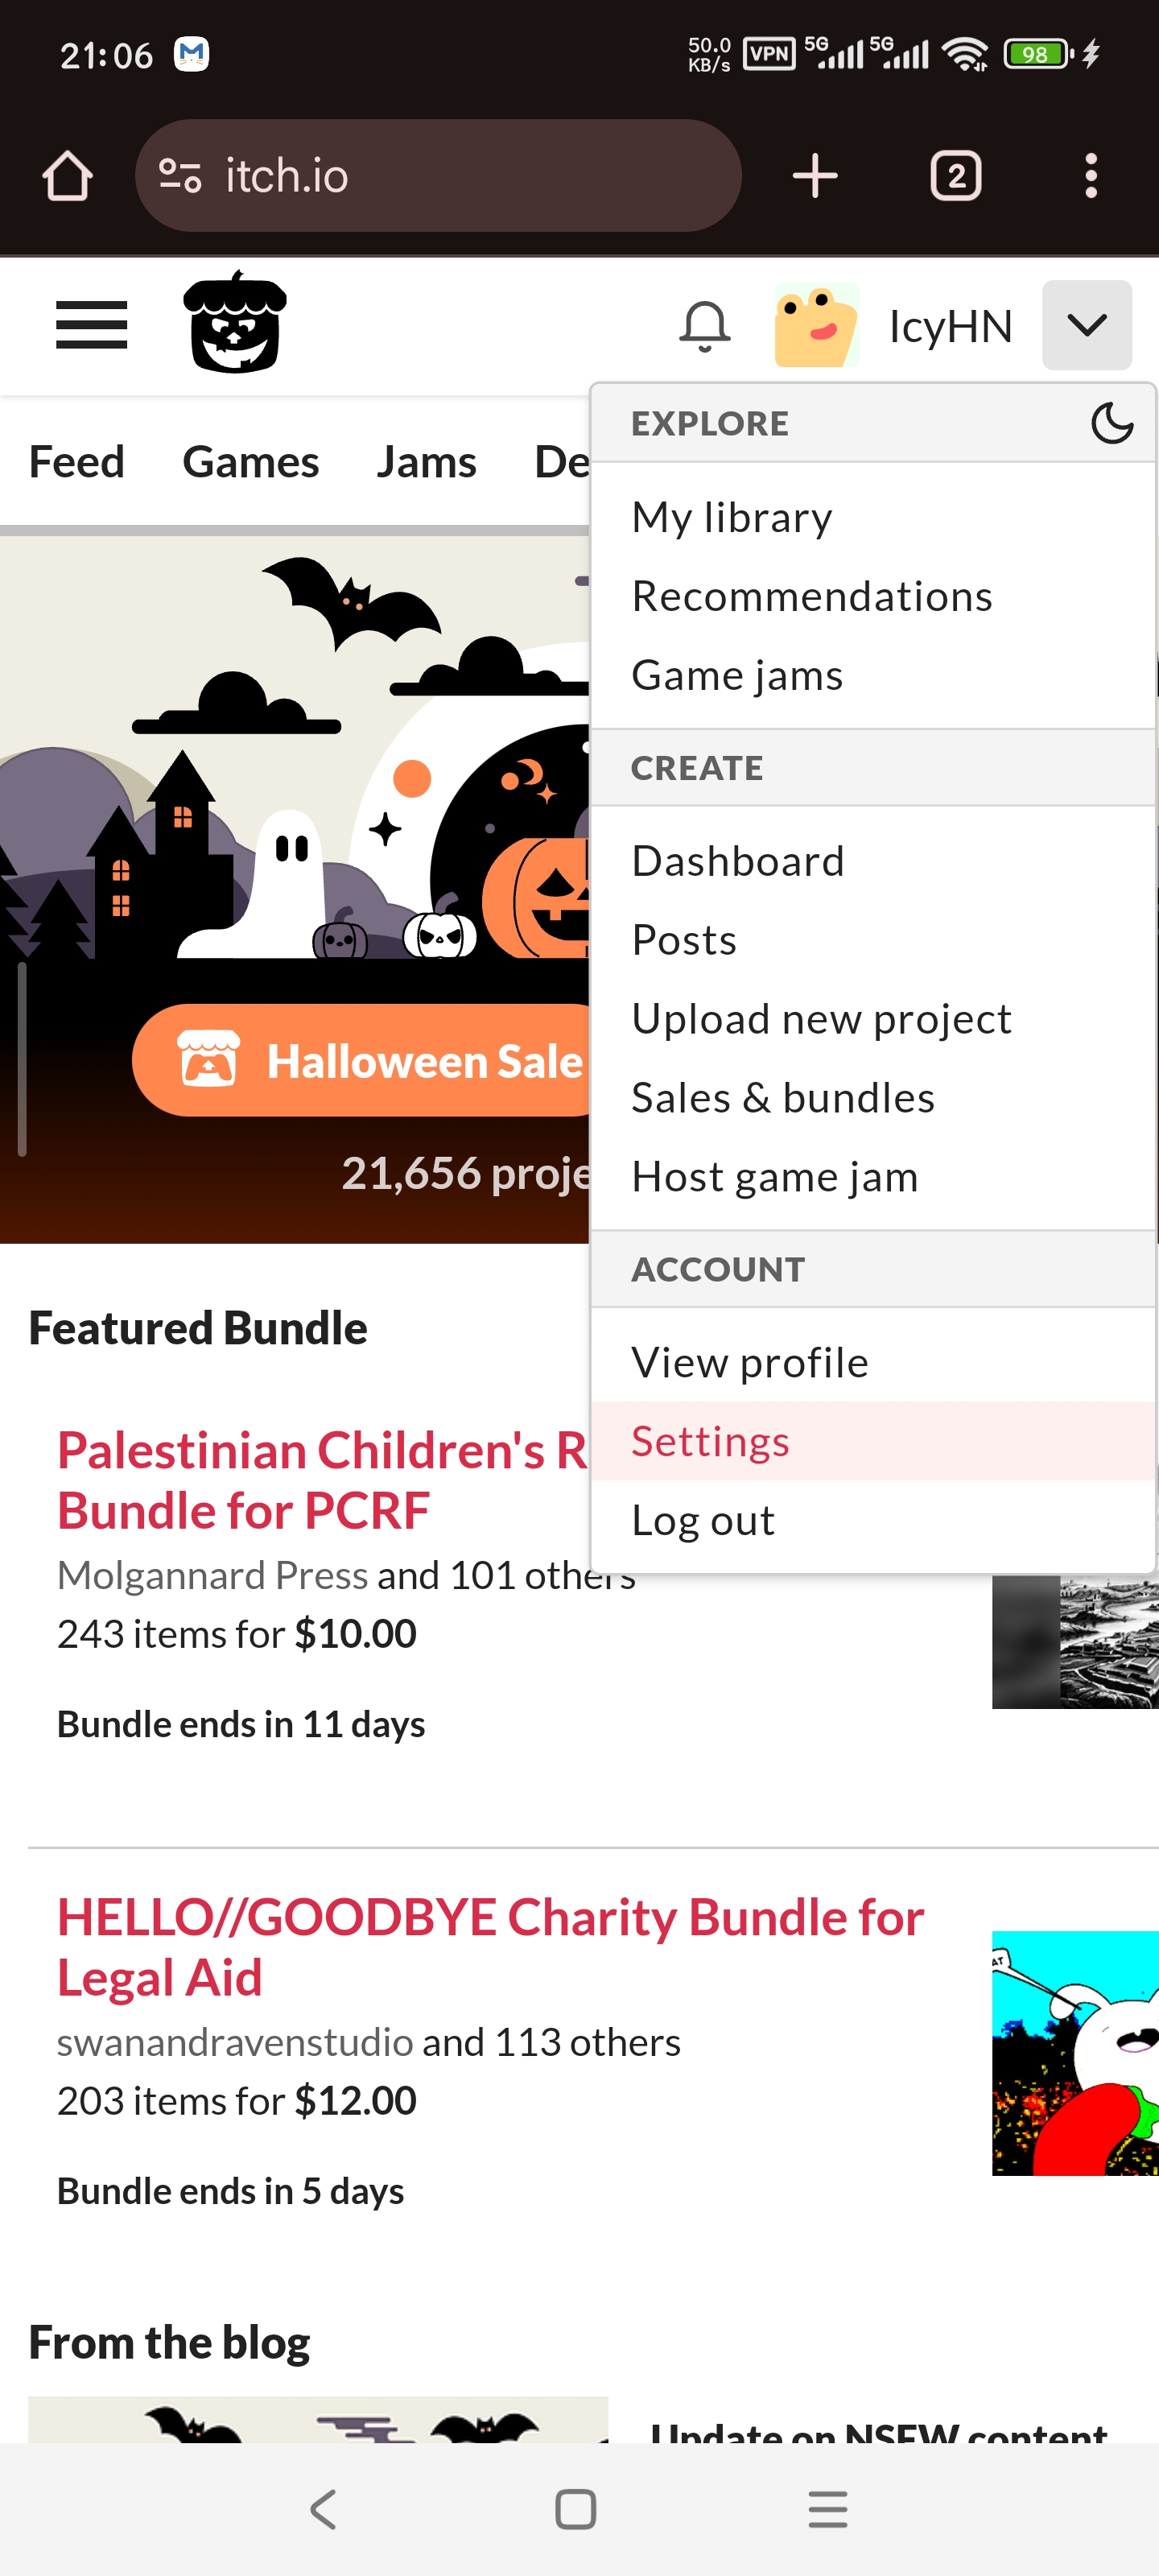
Task: Select My library from the menu
Action: point(731,517)
